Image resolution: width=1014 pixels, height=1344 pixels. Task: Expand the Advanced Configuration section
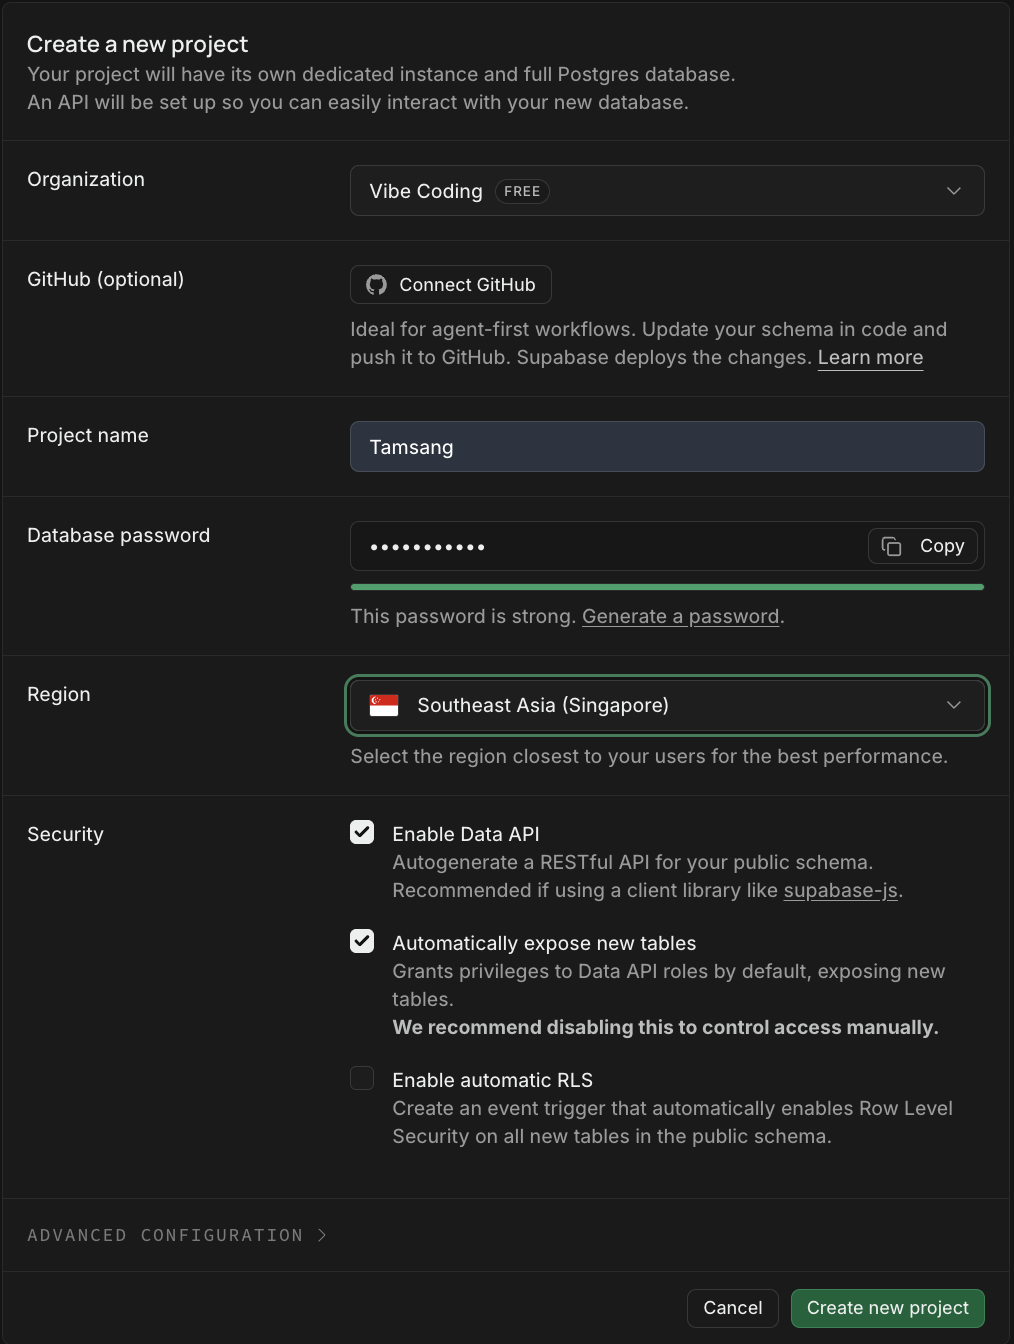tap(177, 1235)
